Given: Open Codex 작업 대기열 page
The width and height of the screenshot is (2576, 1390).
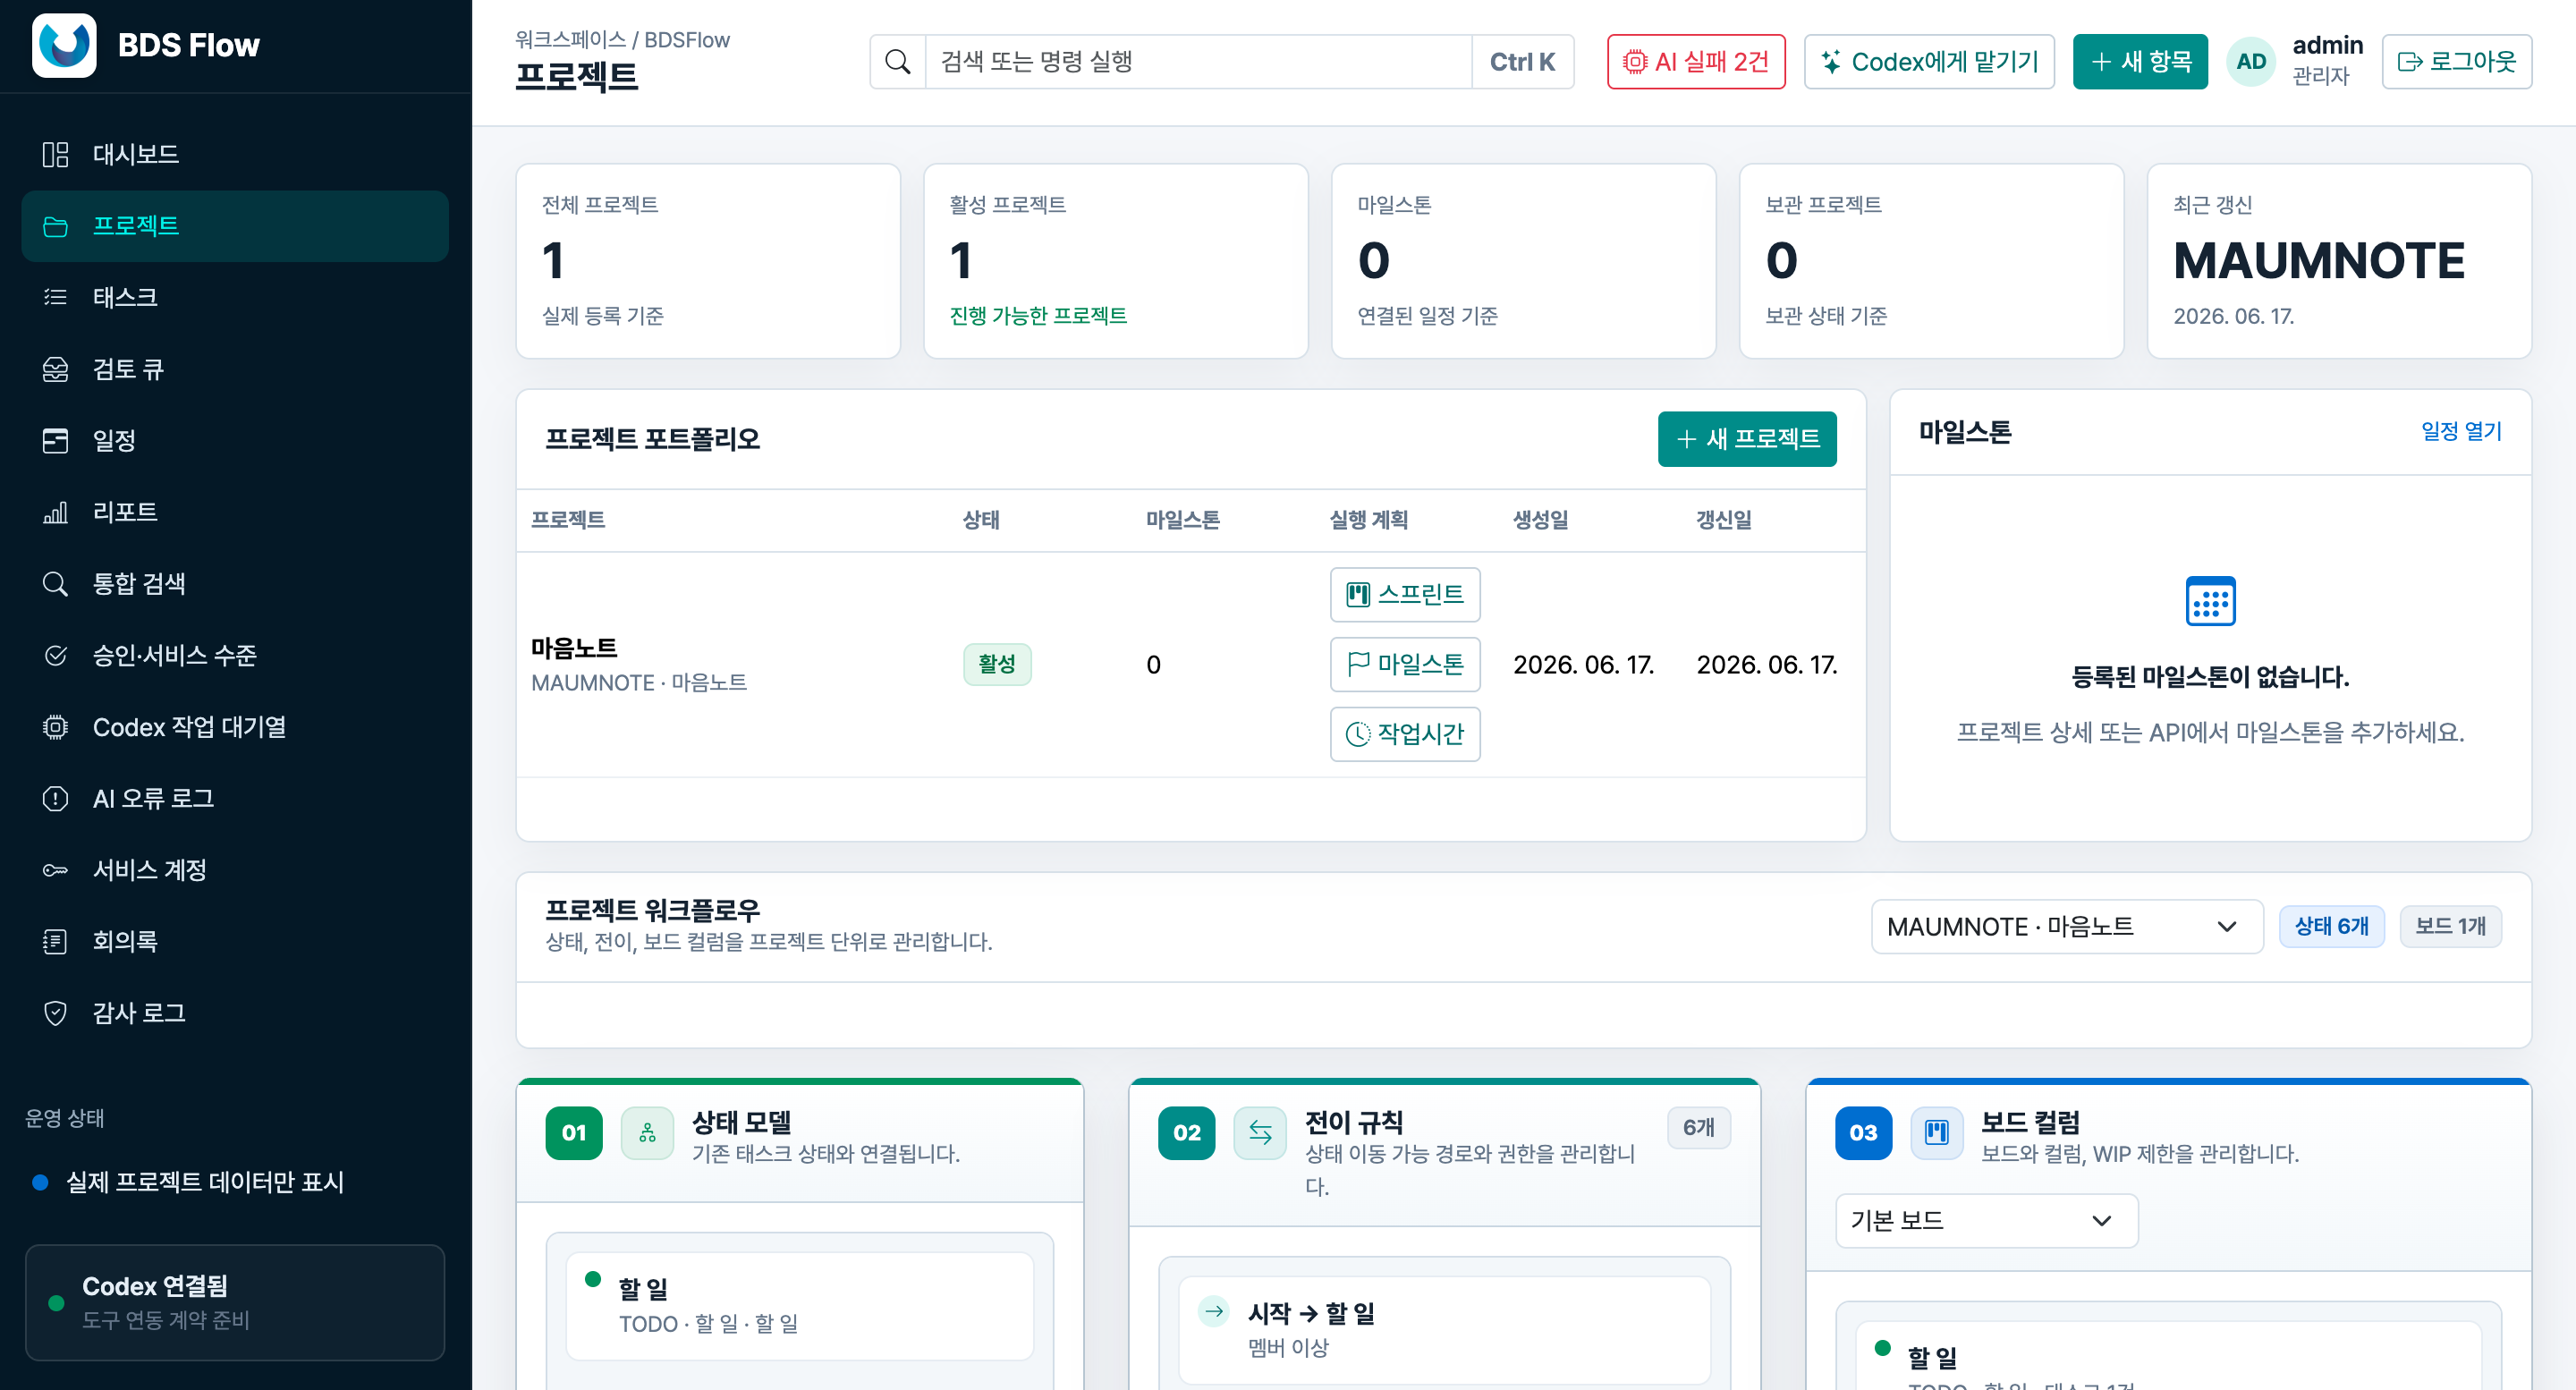Looking at the screenshot, I should pos(235,727).
